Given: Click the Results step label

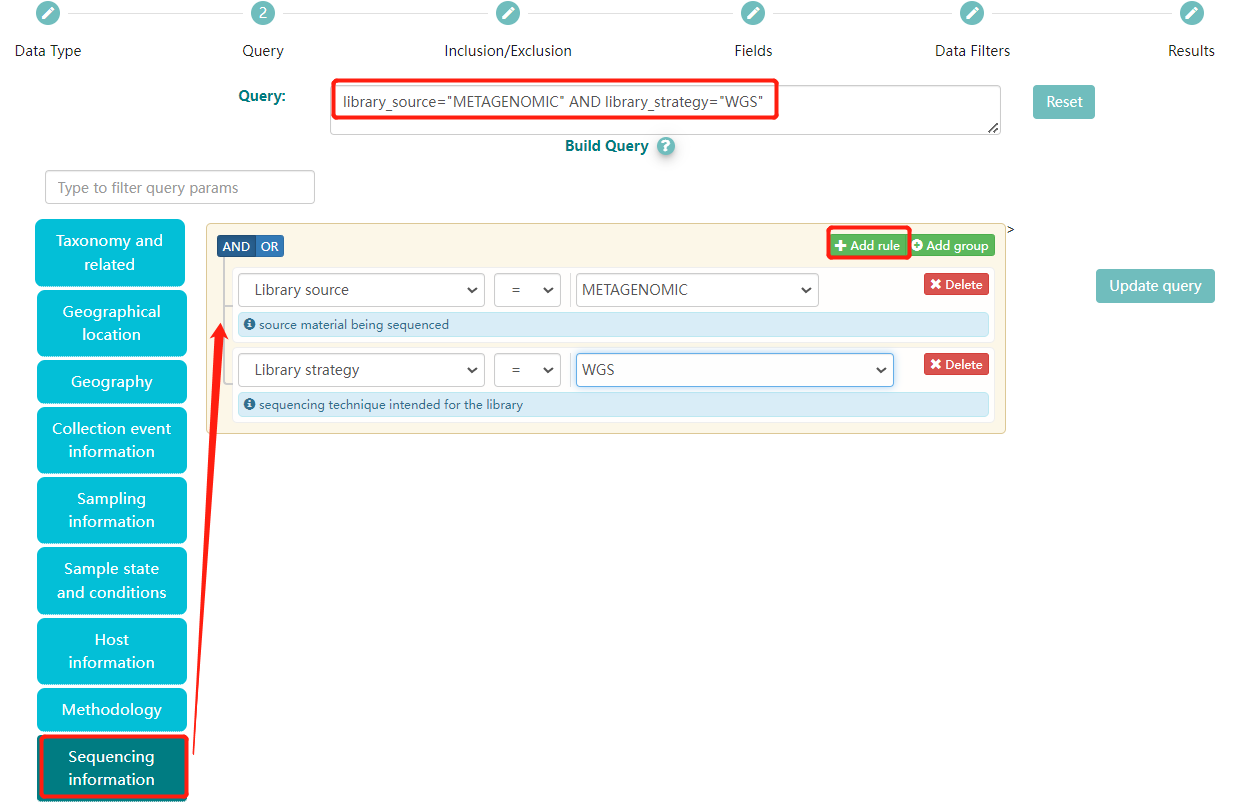Looking at the screenshot, I should click(1191, 51).
